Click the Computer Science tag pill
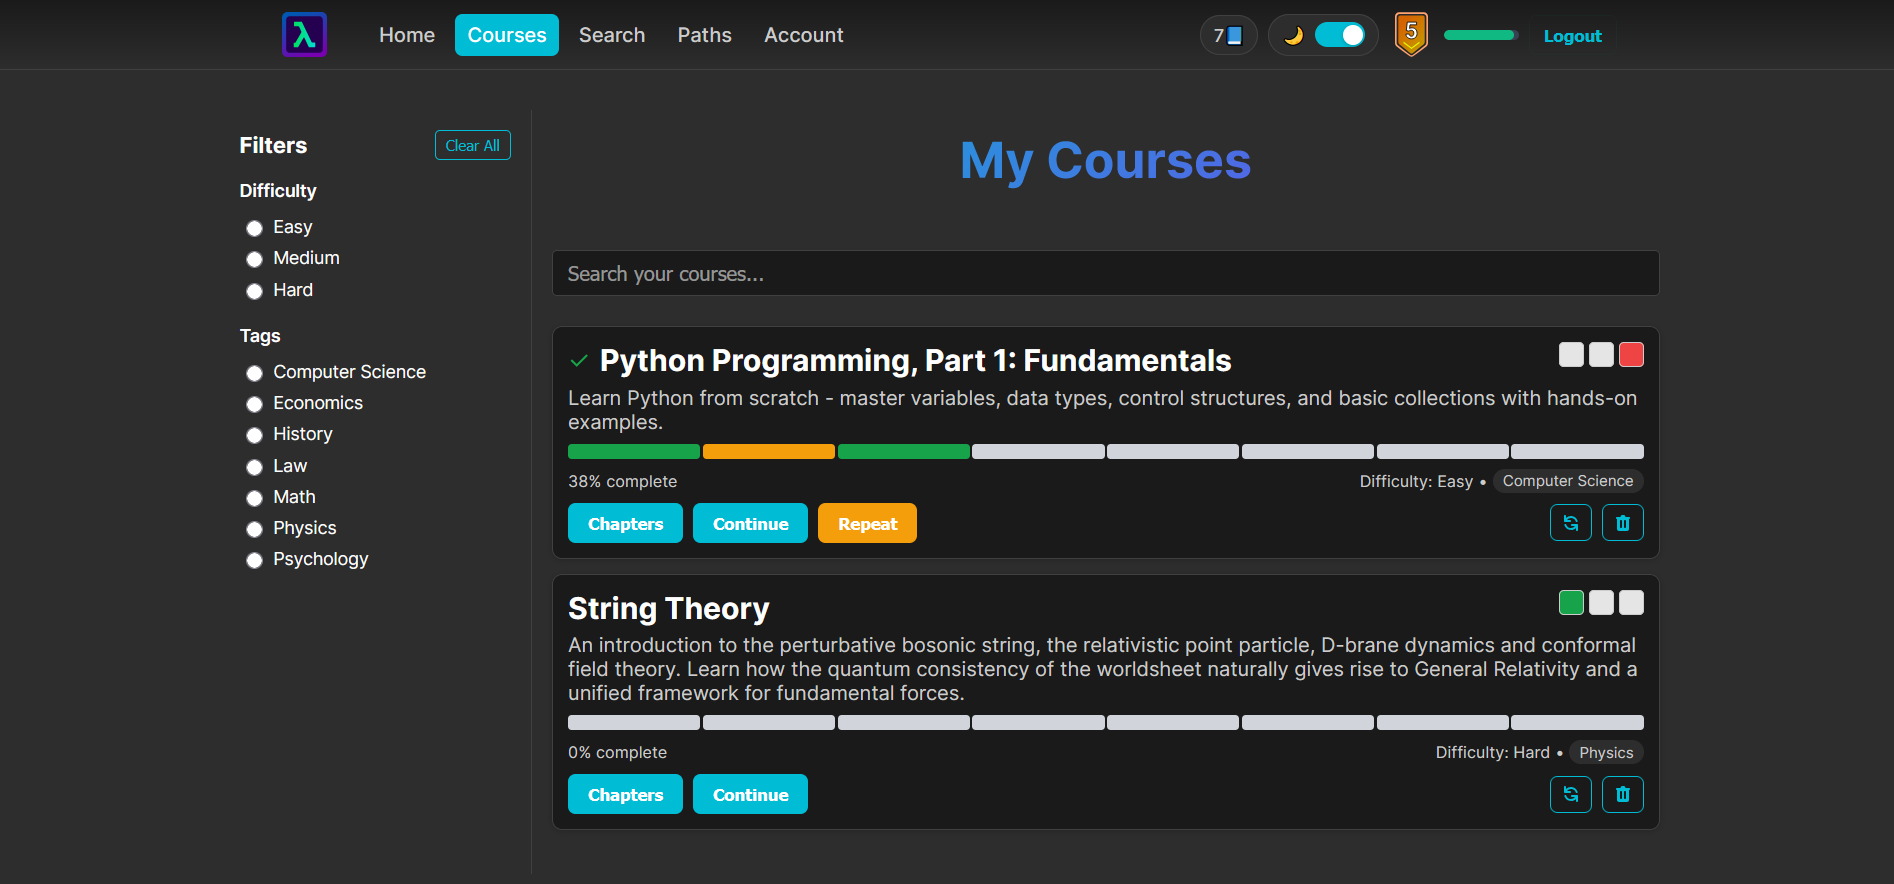Image resolution: width=1894 pixels, height=884 pixels. click(x=1568, y=481)
